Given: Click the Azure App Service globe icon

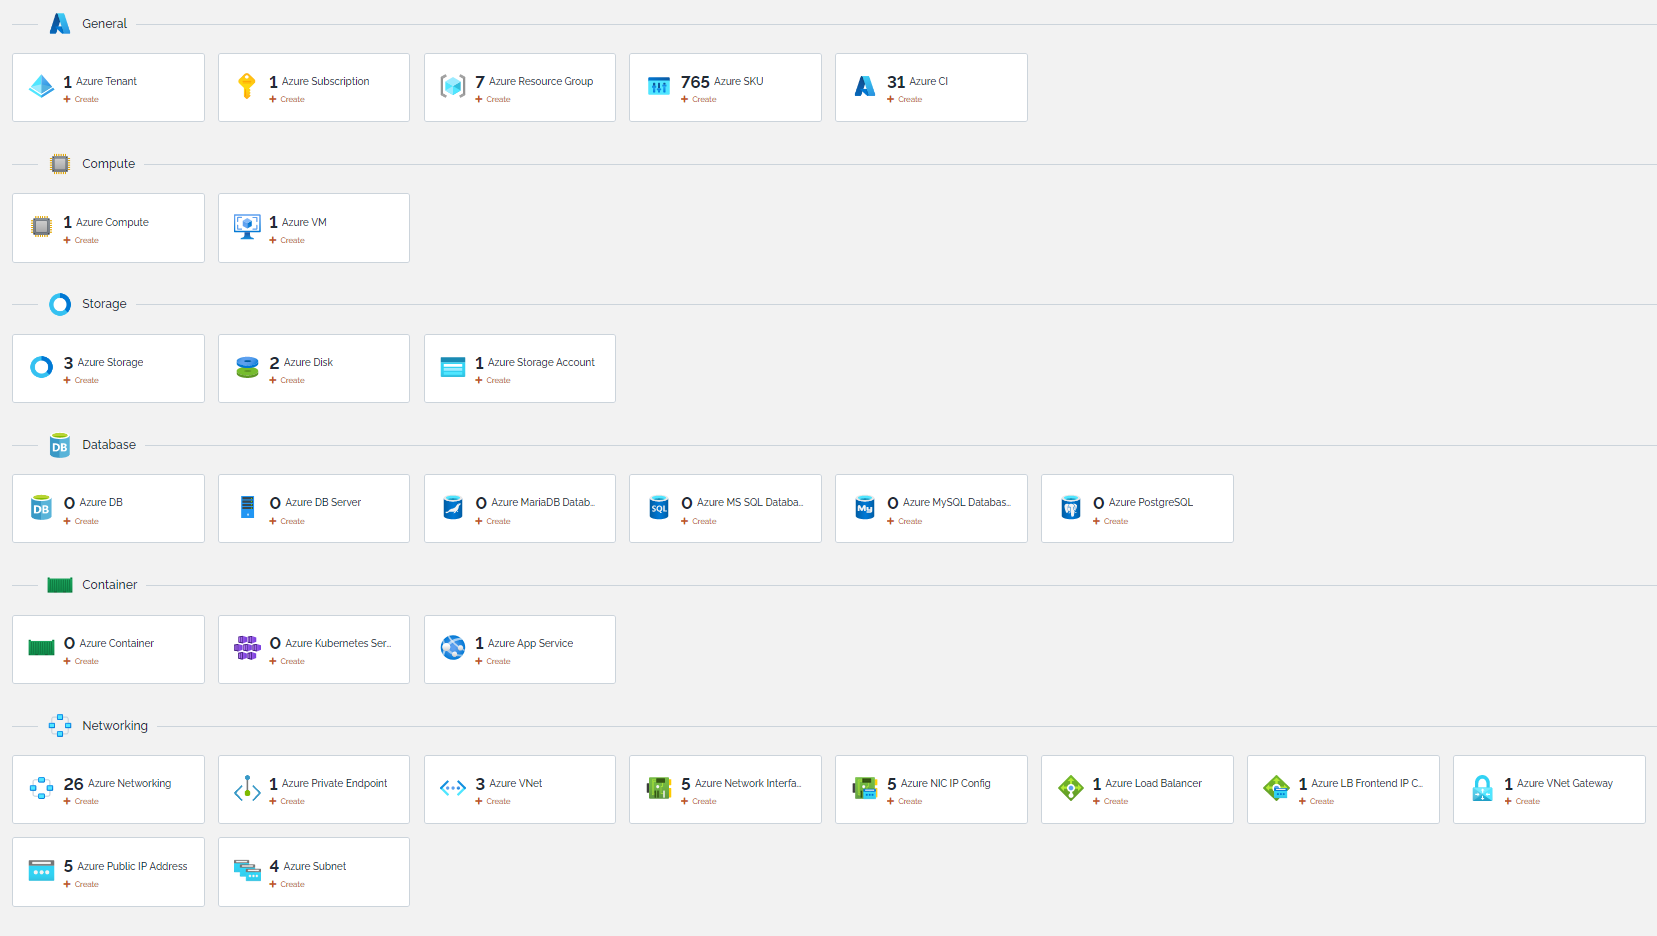Looking at the screenshot, I should (453, 648).
